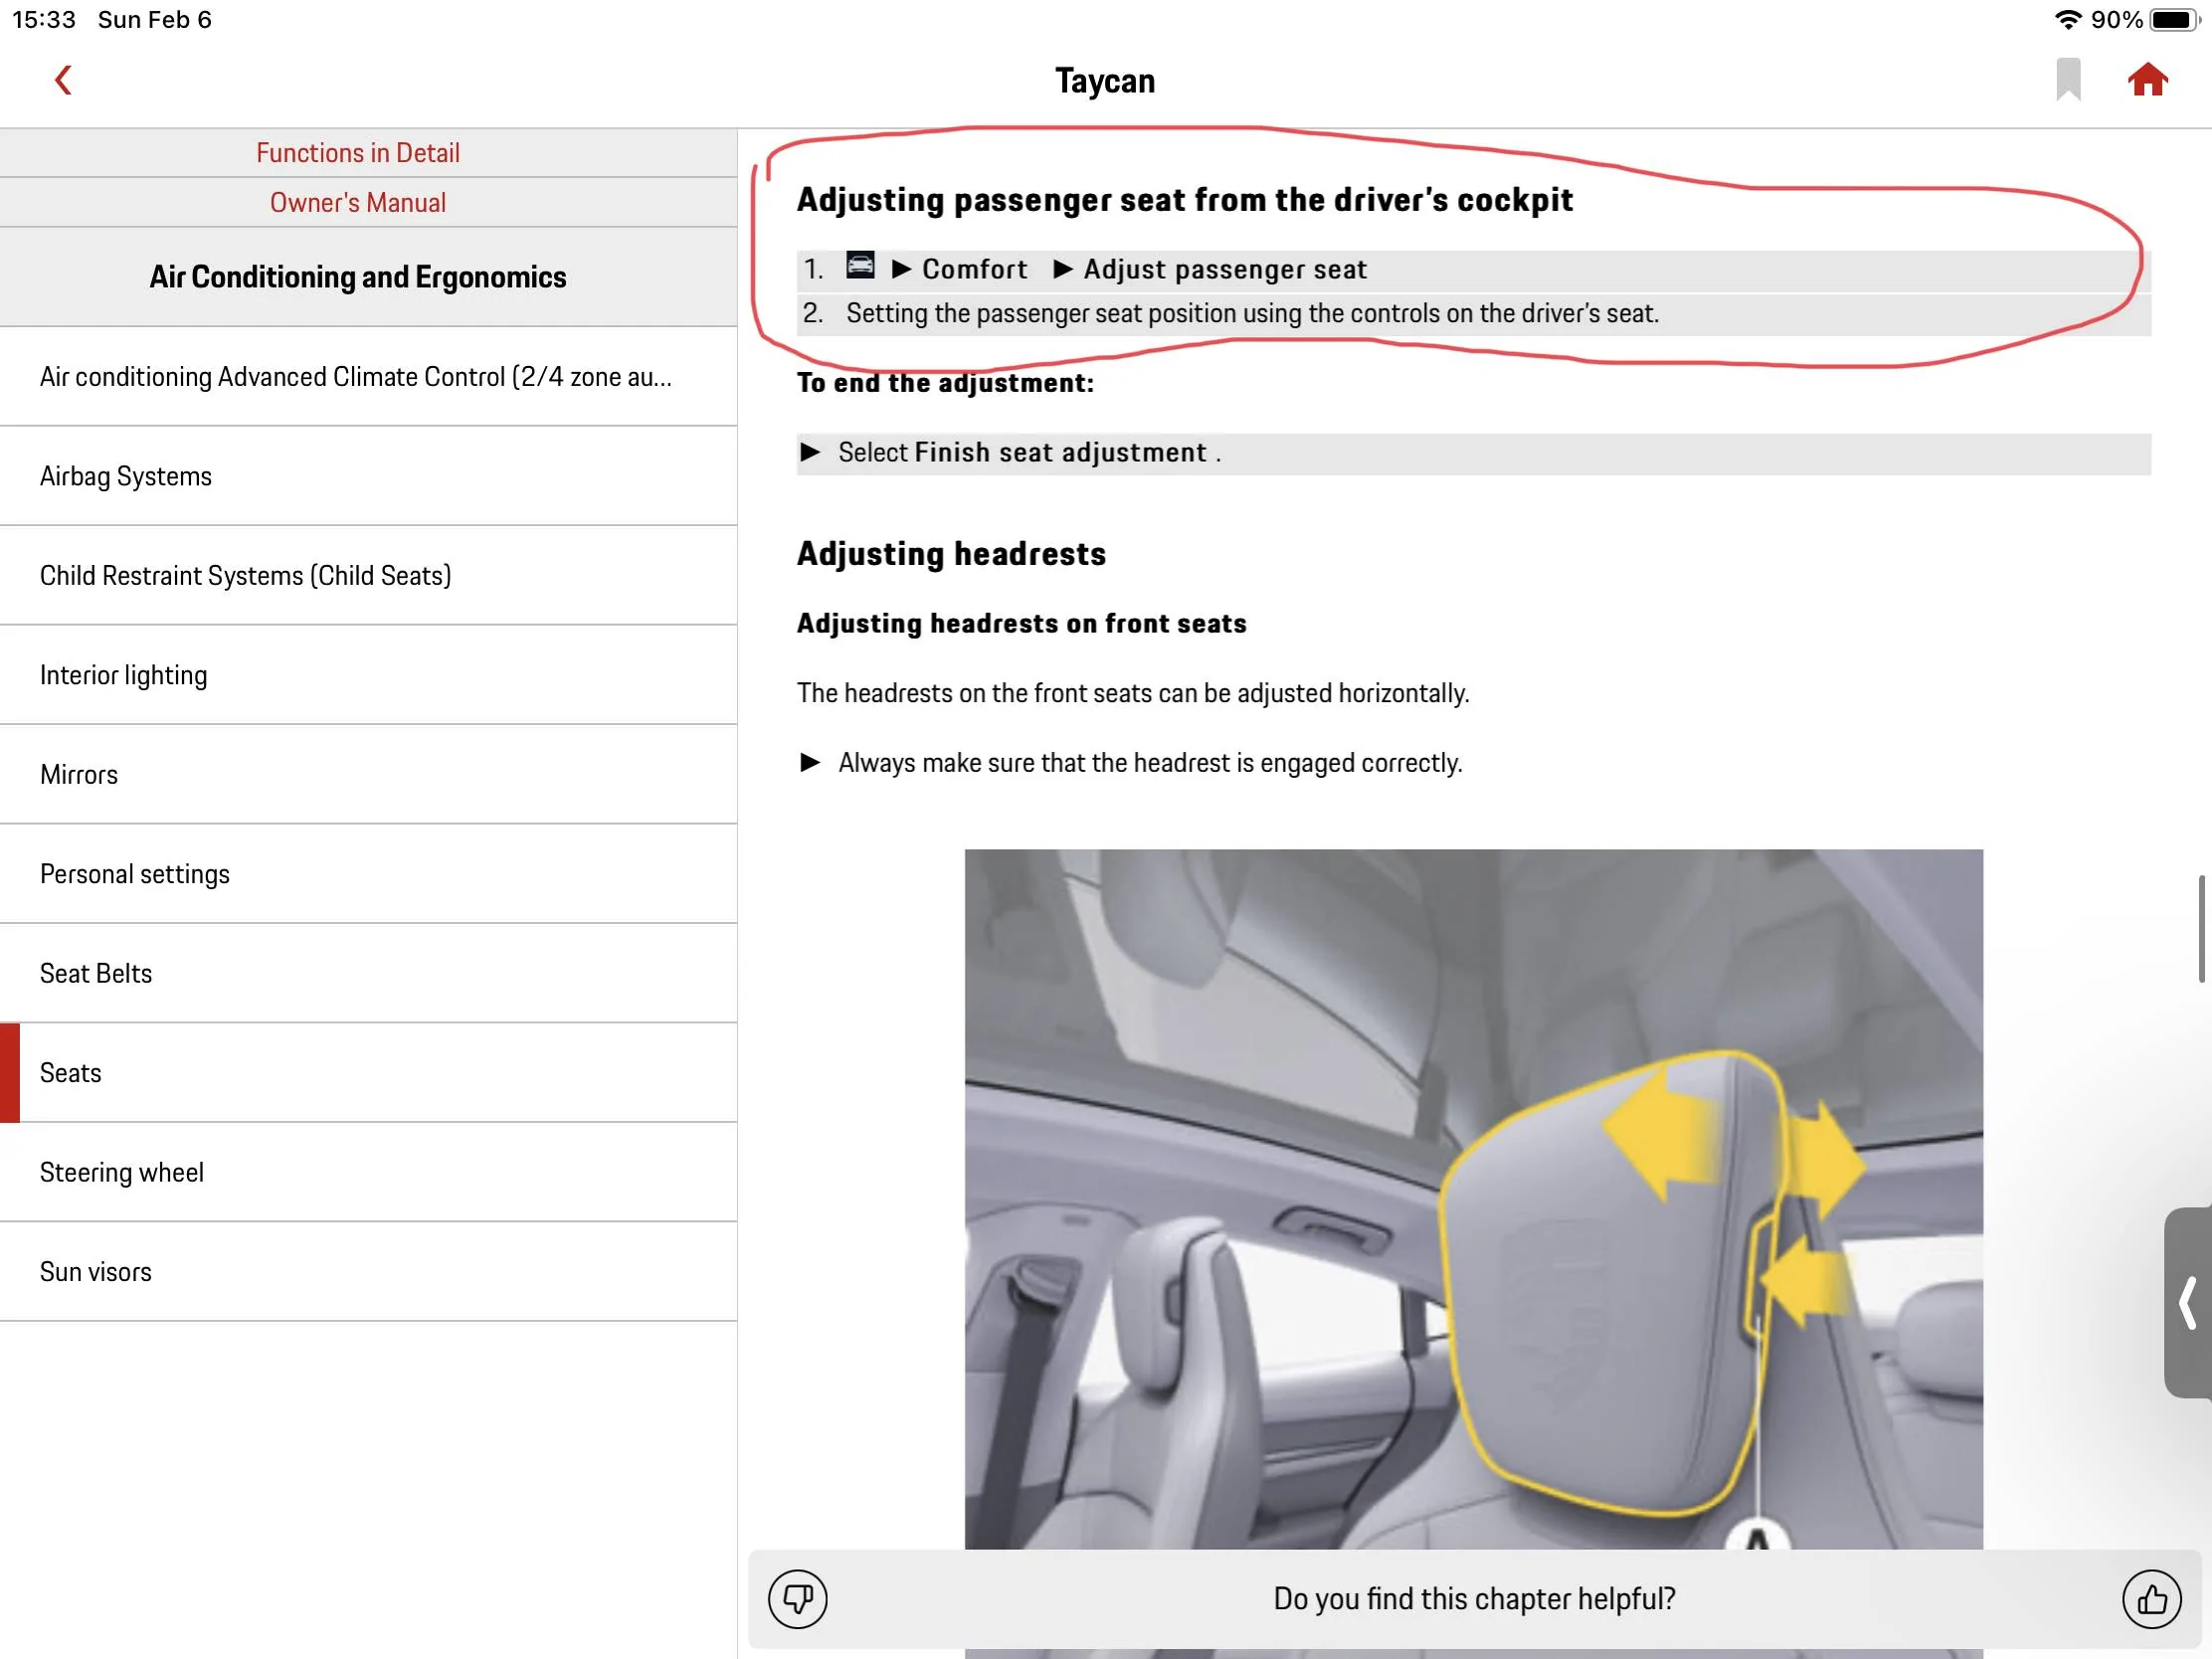2212x1659 pixels.
Task: Tap thumbs up feedback icon
Action: (x=2151, y=1599)
